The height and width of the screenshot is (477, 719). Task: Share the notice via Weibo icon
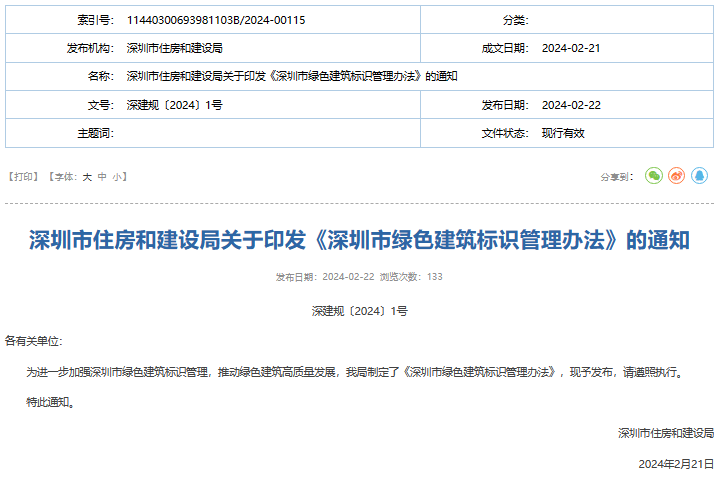point(676,176)
